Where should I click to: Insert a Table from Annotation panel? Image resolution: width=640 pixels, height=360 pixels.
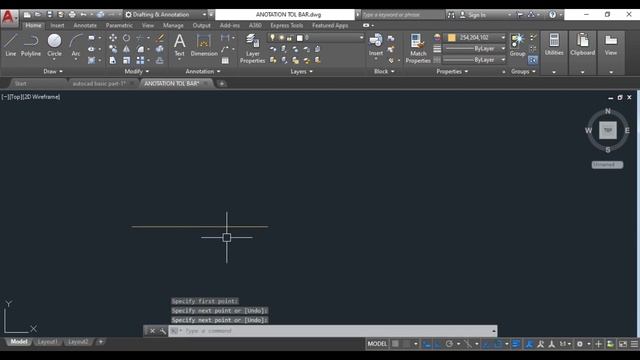(x=225, y=60)
